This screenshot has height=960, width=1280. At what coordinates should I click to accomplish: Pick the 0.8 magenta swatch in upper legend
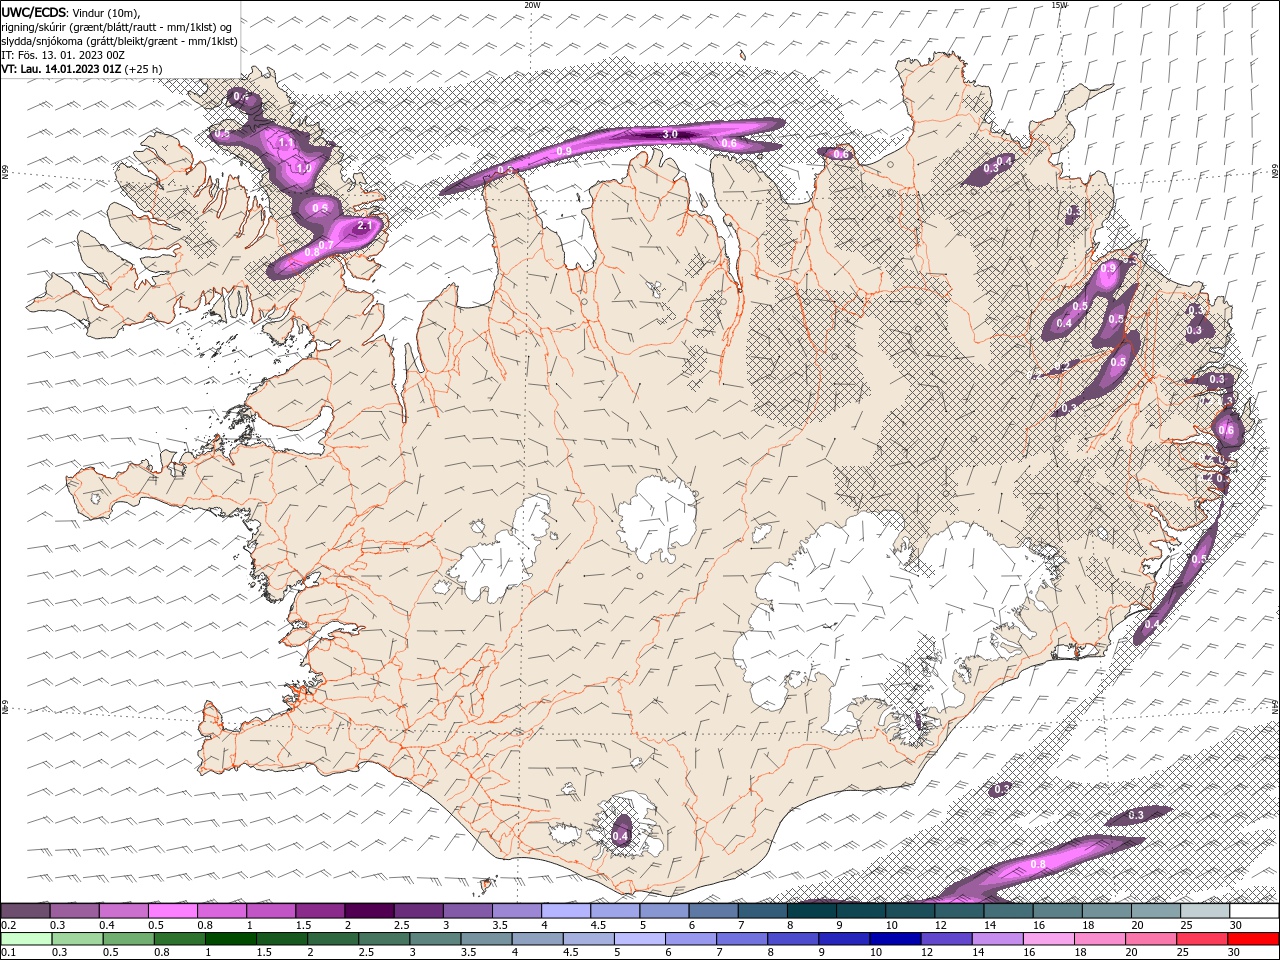pyautogui.click(x=221, y=911)
